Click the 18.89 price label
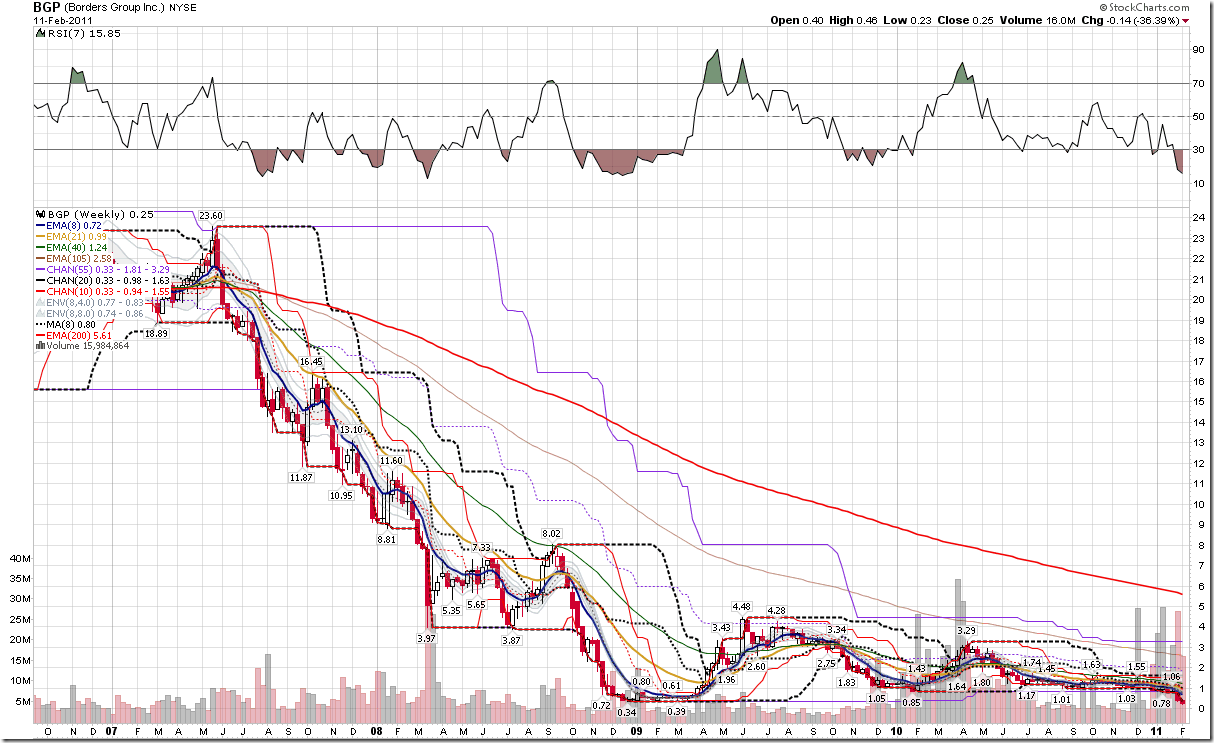 coord(155,334)
